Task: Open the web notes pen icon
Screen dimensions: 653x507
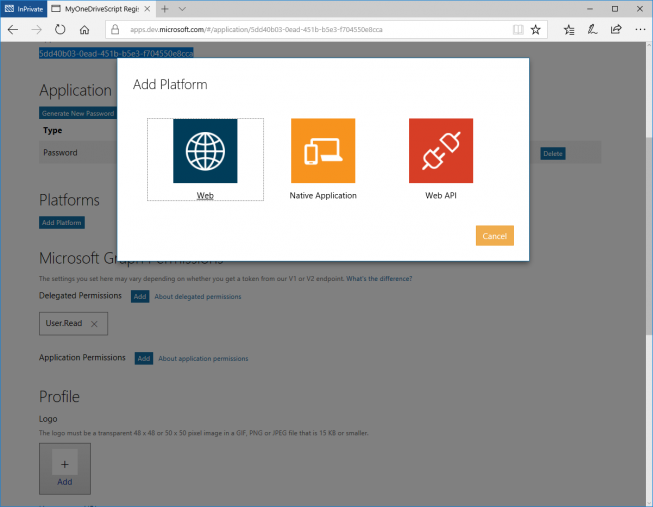Action: [x=592, y=30]
